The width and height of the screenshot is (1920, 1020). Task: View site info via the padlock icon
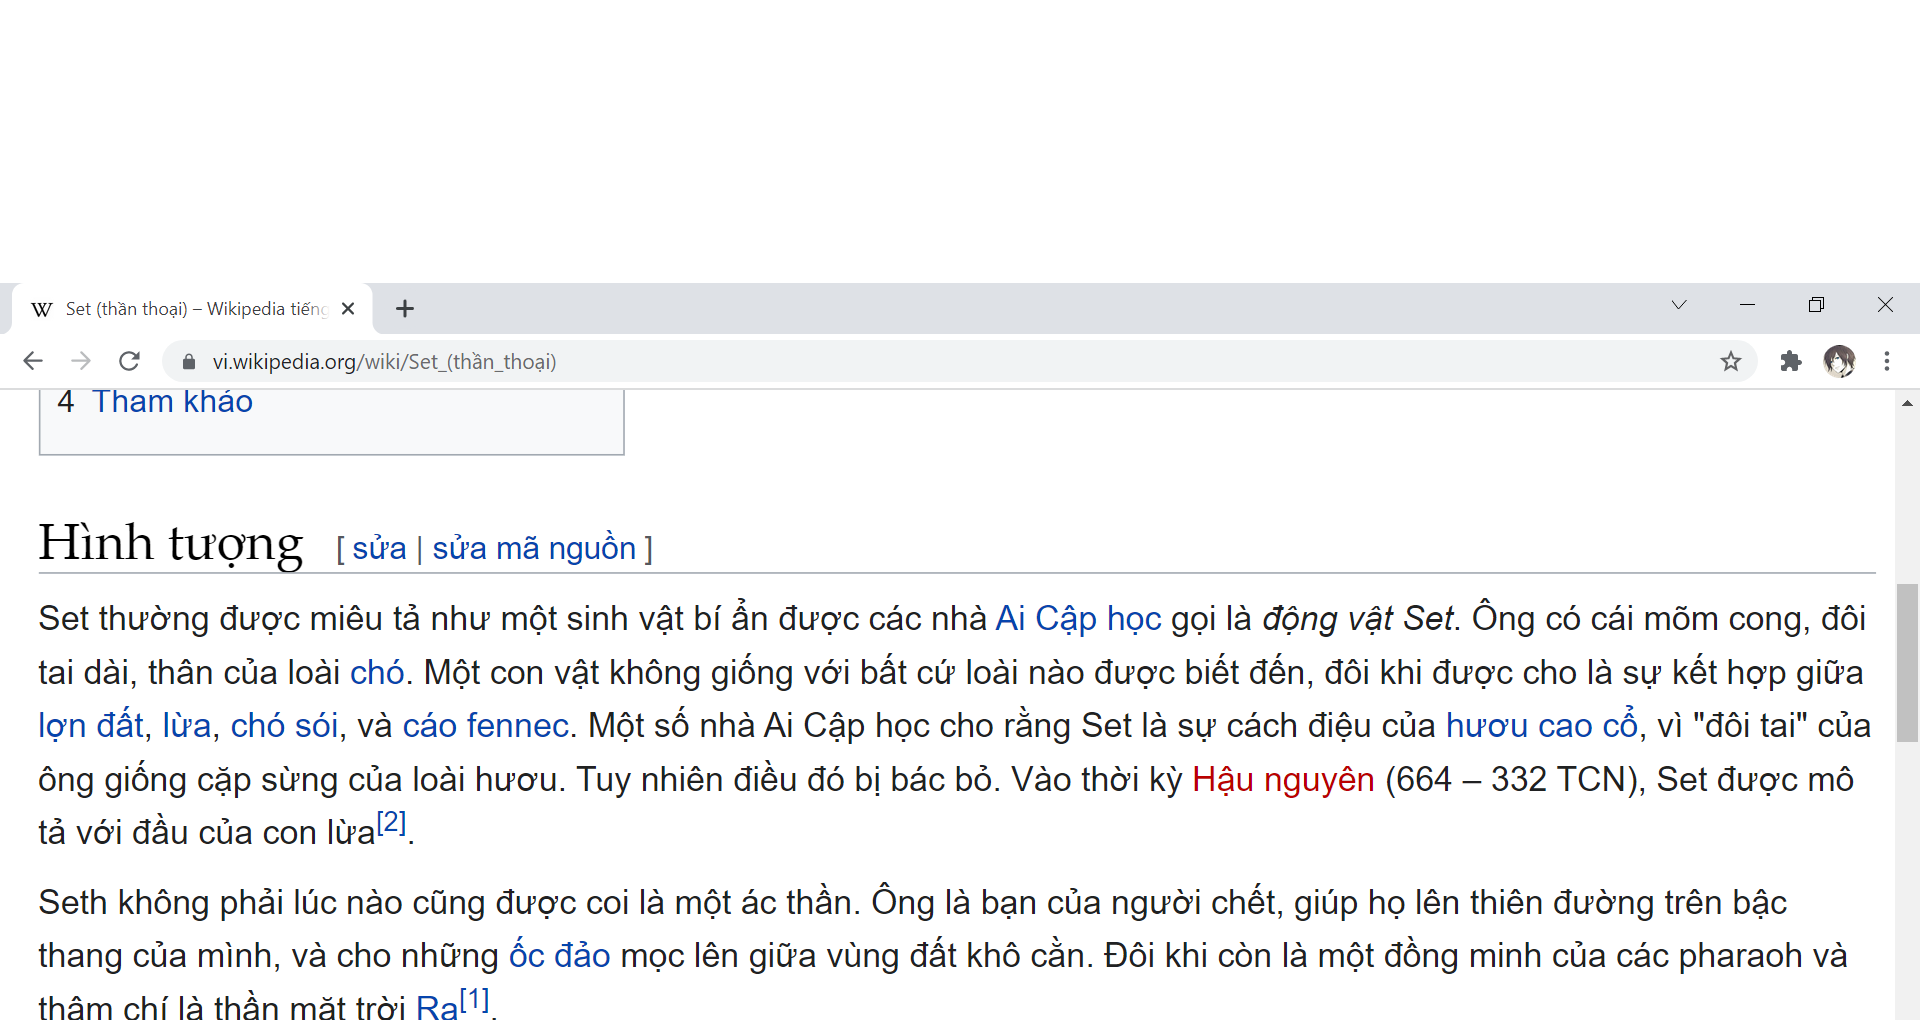[x=189, y=362]
